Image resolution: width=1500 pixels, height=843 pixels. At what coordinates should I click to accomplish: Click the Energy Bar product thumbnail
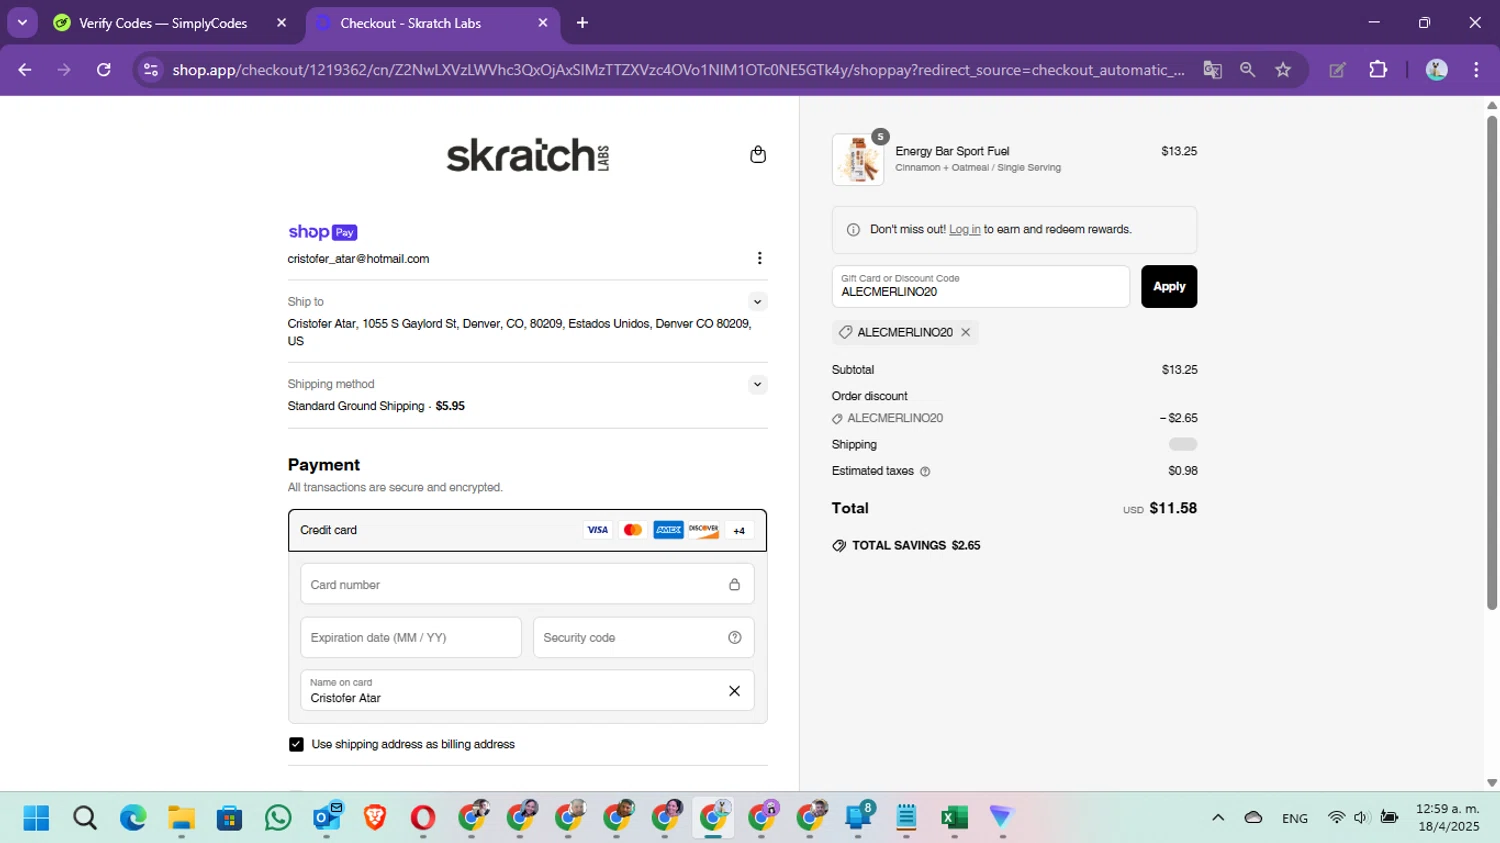pos(858,159)
